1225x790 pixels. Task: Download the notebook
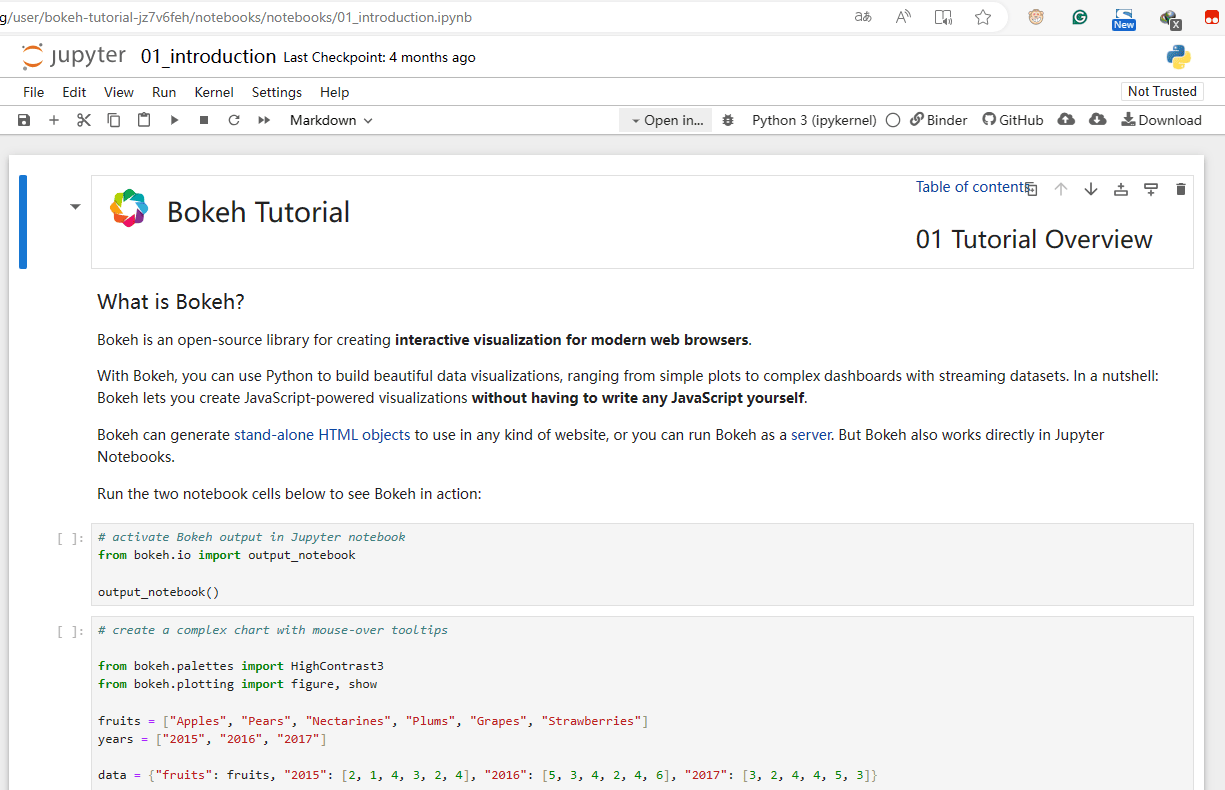coord(1161,120)
